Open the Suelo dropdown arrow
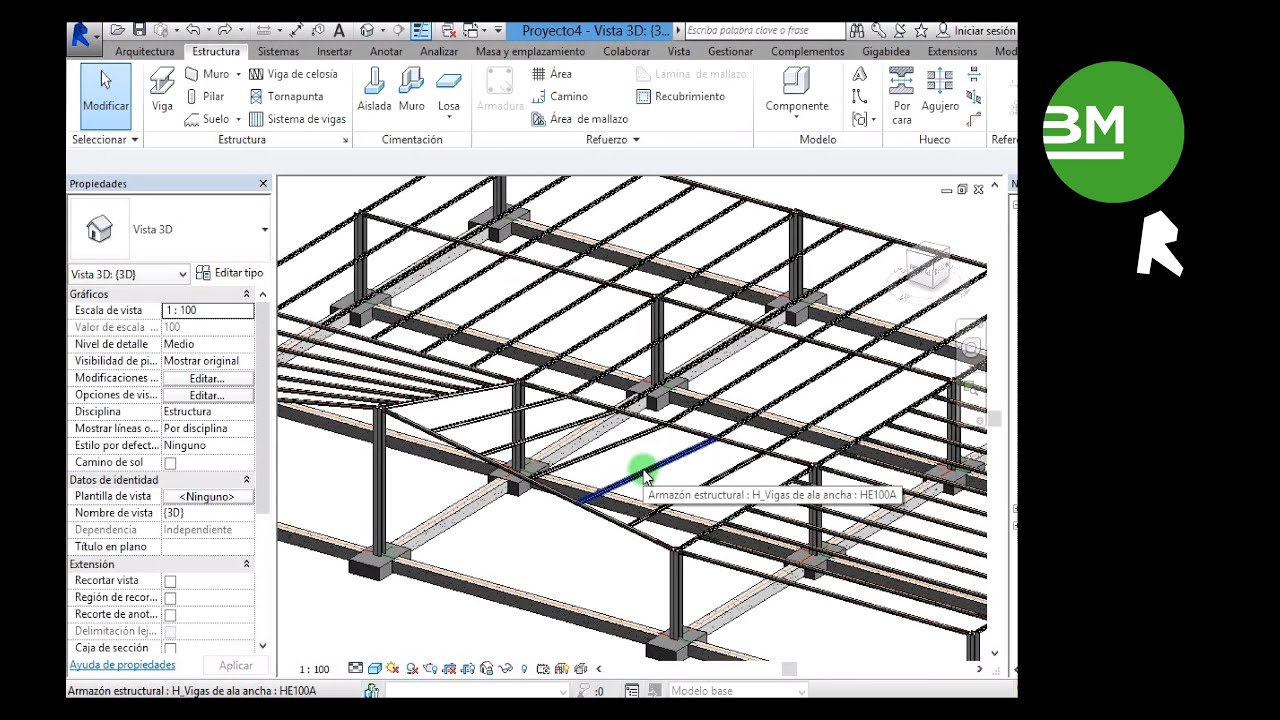Screen dimensions: 1280x720 click(238, 119)
